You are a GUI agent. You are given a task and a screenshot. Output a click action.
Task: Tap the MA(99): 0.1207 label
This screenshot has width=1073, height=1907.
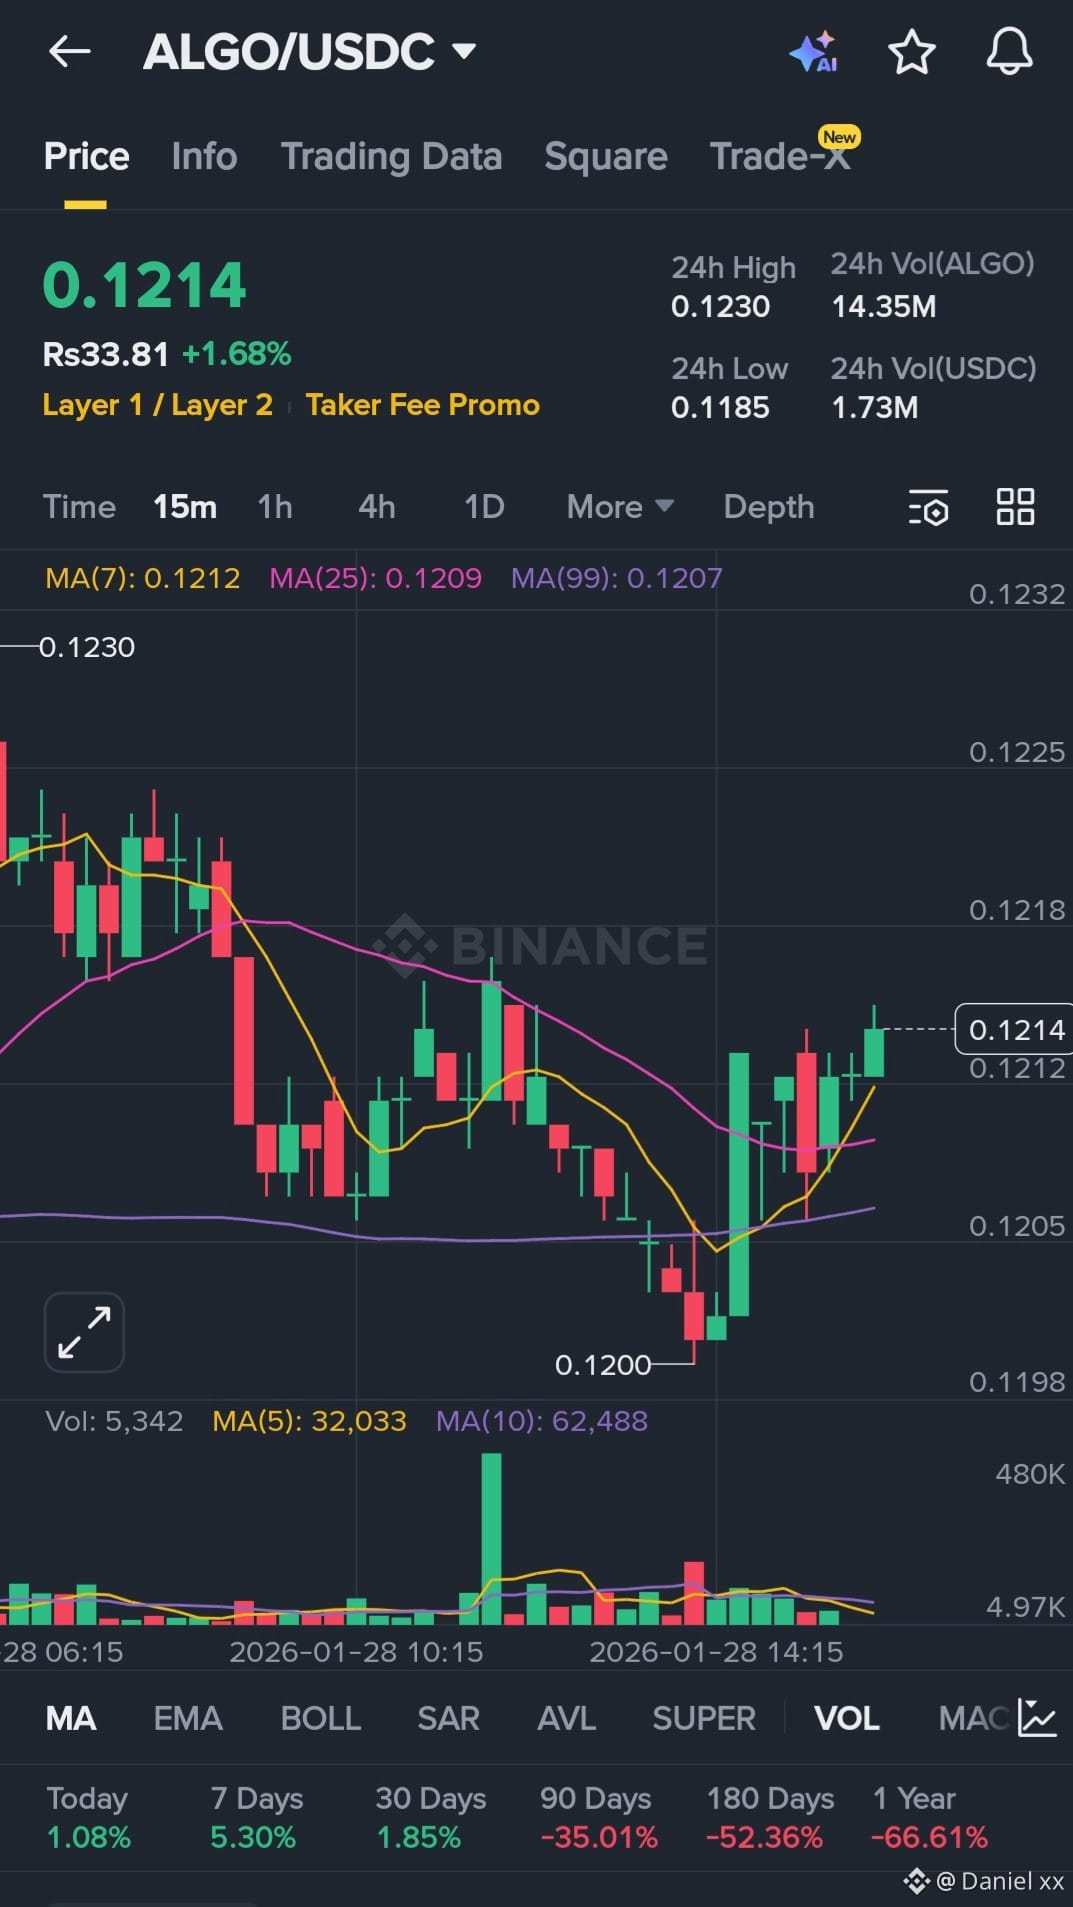point(616,578)
